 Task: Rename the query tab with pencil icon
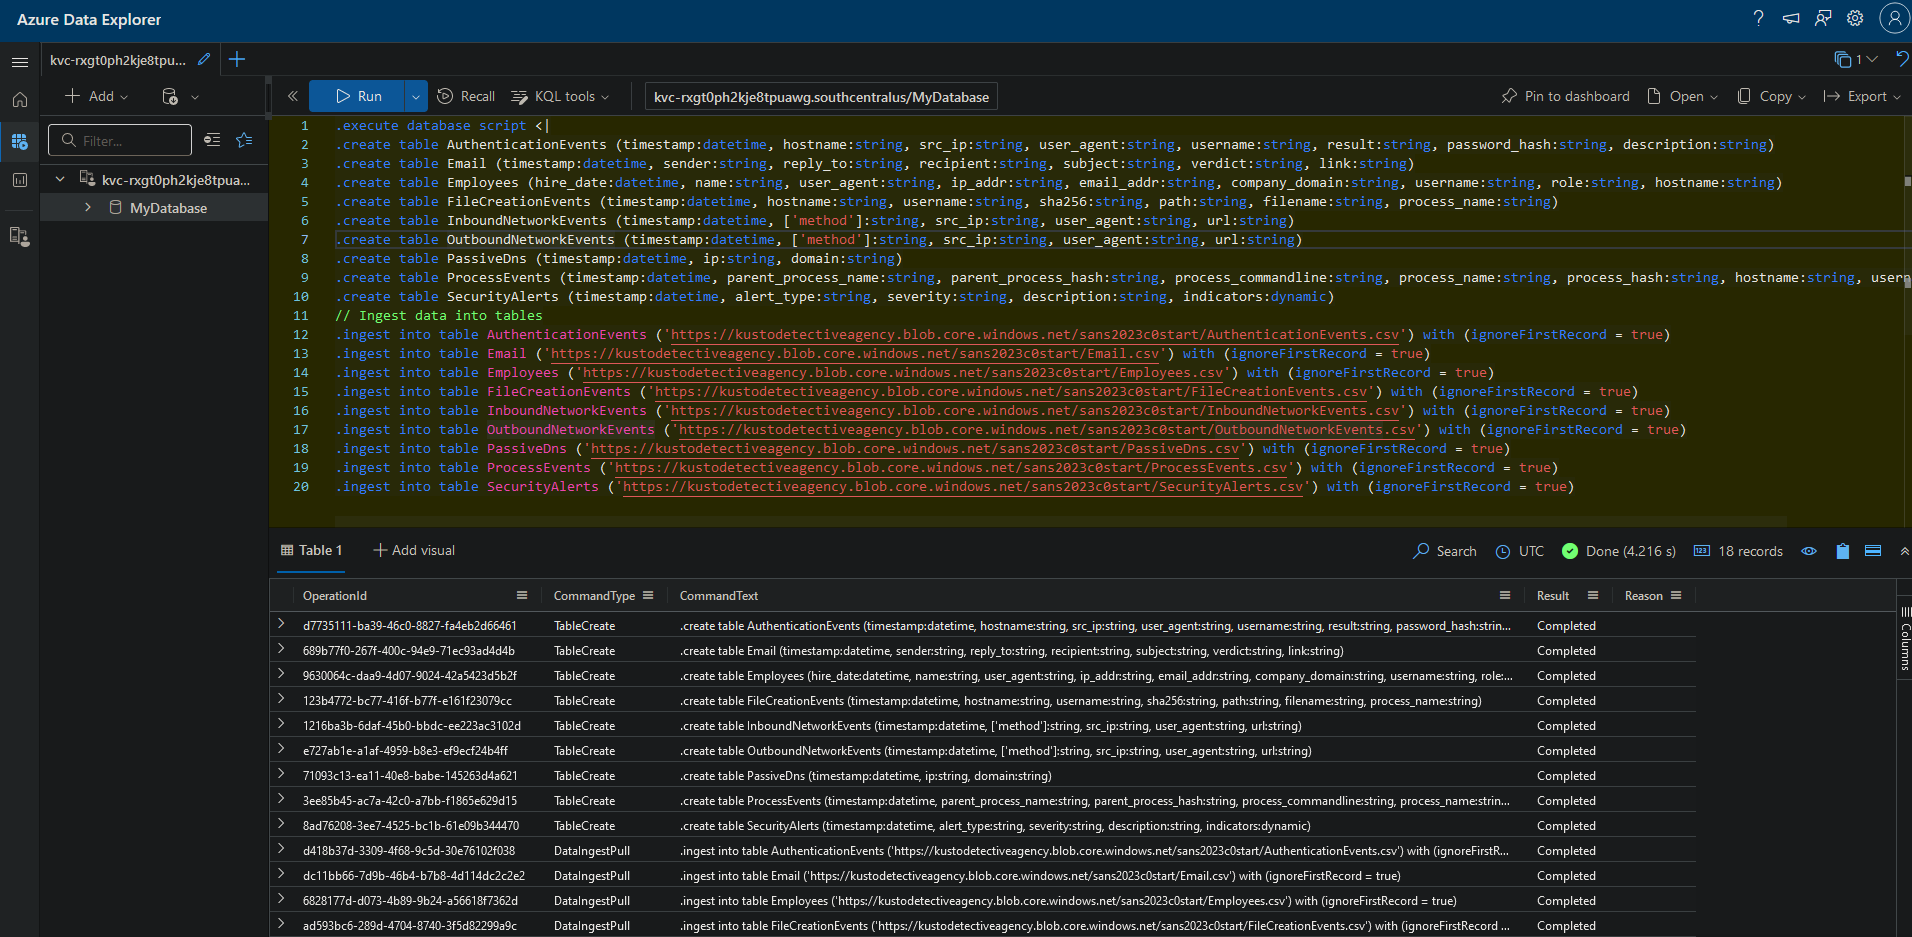click(204, 60)
